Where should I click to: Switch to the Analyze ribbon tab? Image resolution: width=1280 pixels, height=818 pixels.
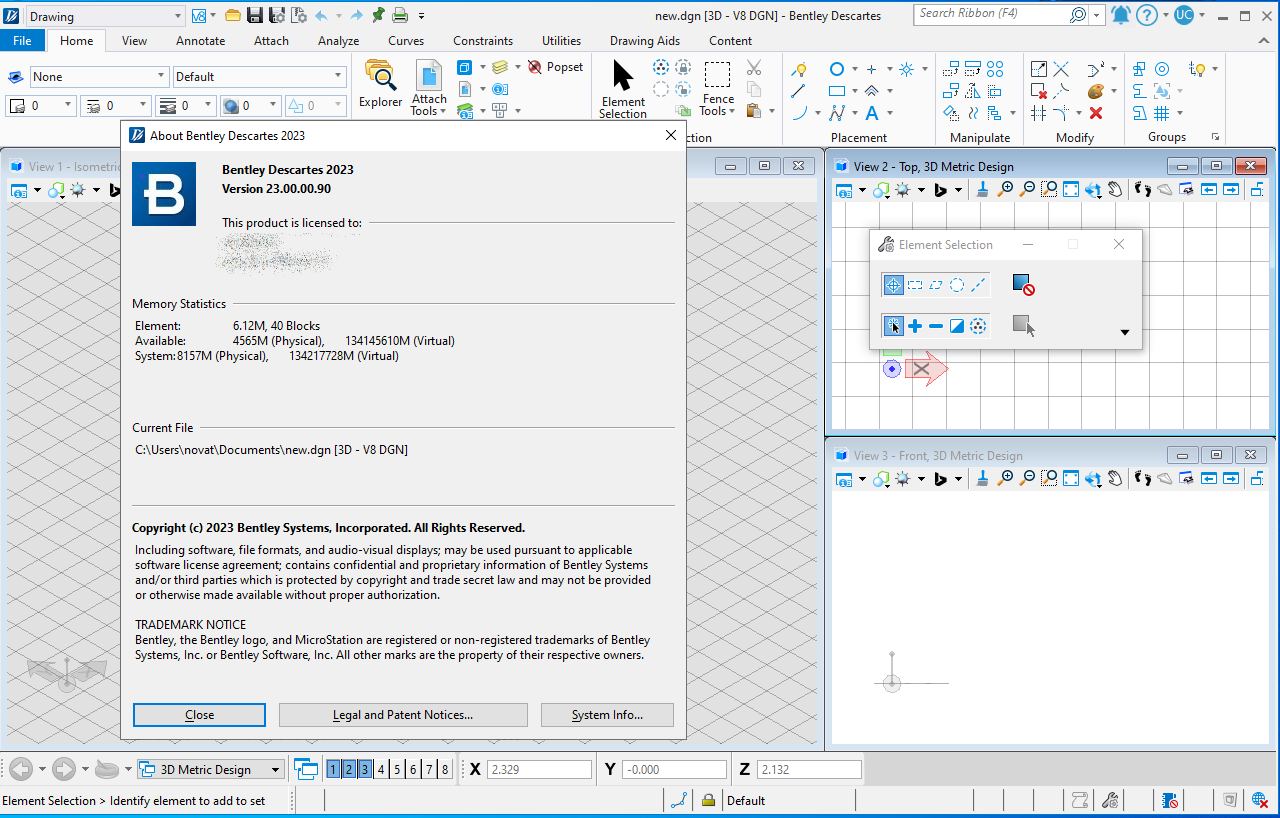(x=338, y=41)
